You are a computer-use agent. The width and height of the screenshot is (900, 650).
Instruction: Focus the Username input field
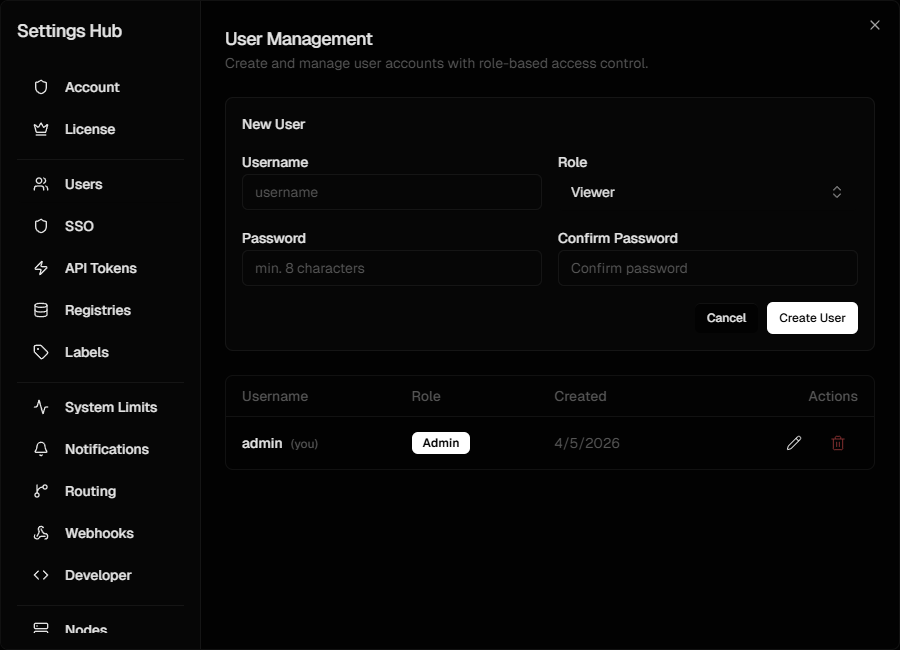(x=392, y=192)
